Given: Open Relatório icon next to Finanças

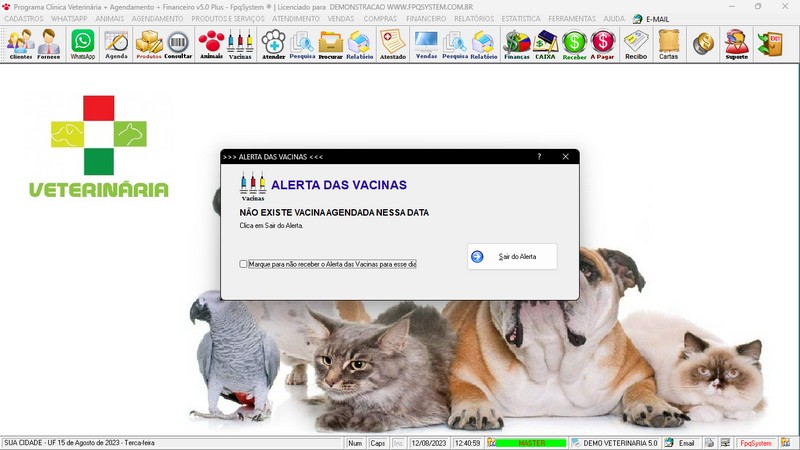Looking at the screenshot, I should point(484,44).
